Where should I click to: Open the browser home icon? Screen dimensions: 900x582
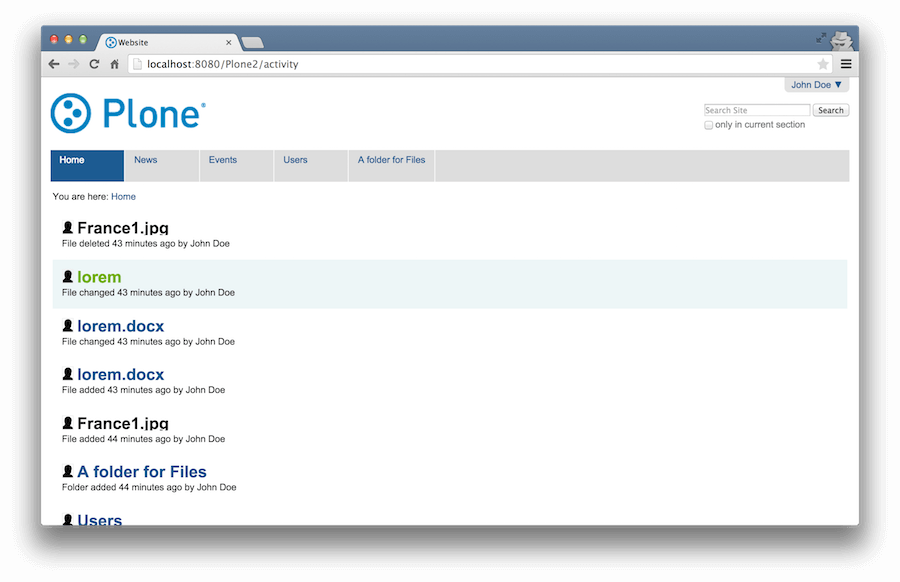114,64
